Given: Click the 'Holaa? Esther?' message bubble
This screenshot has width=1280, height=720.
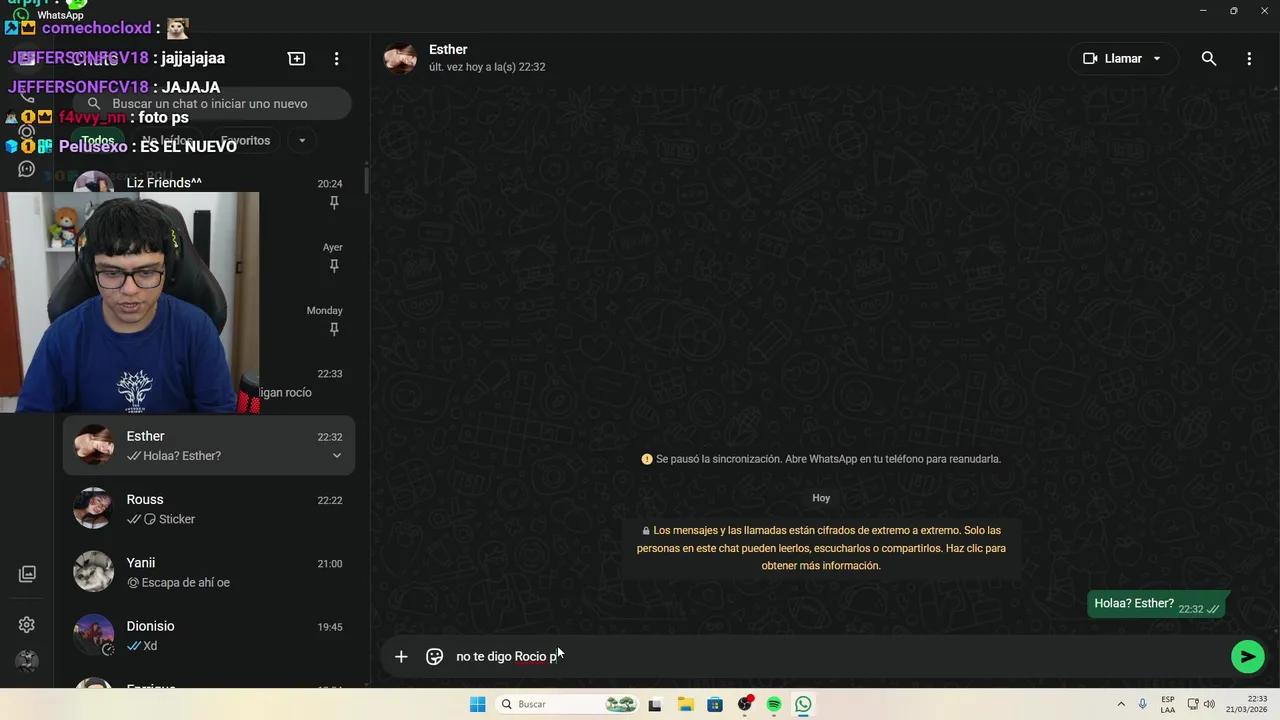Looking at the screenshot, I should 1156,605.
